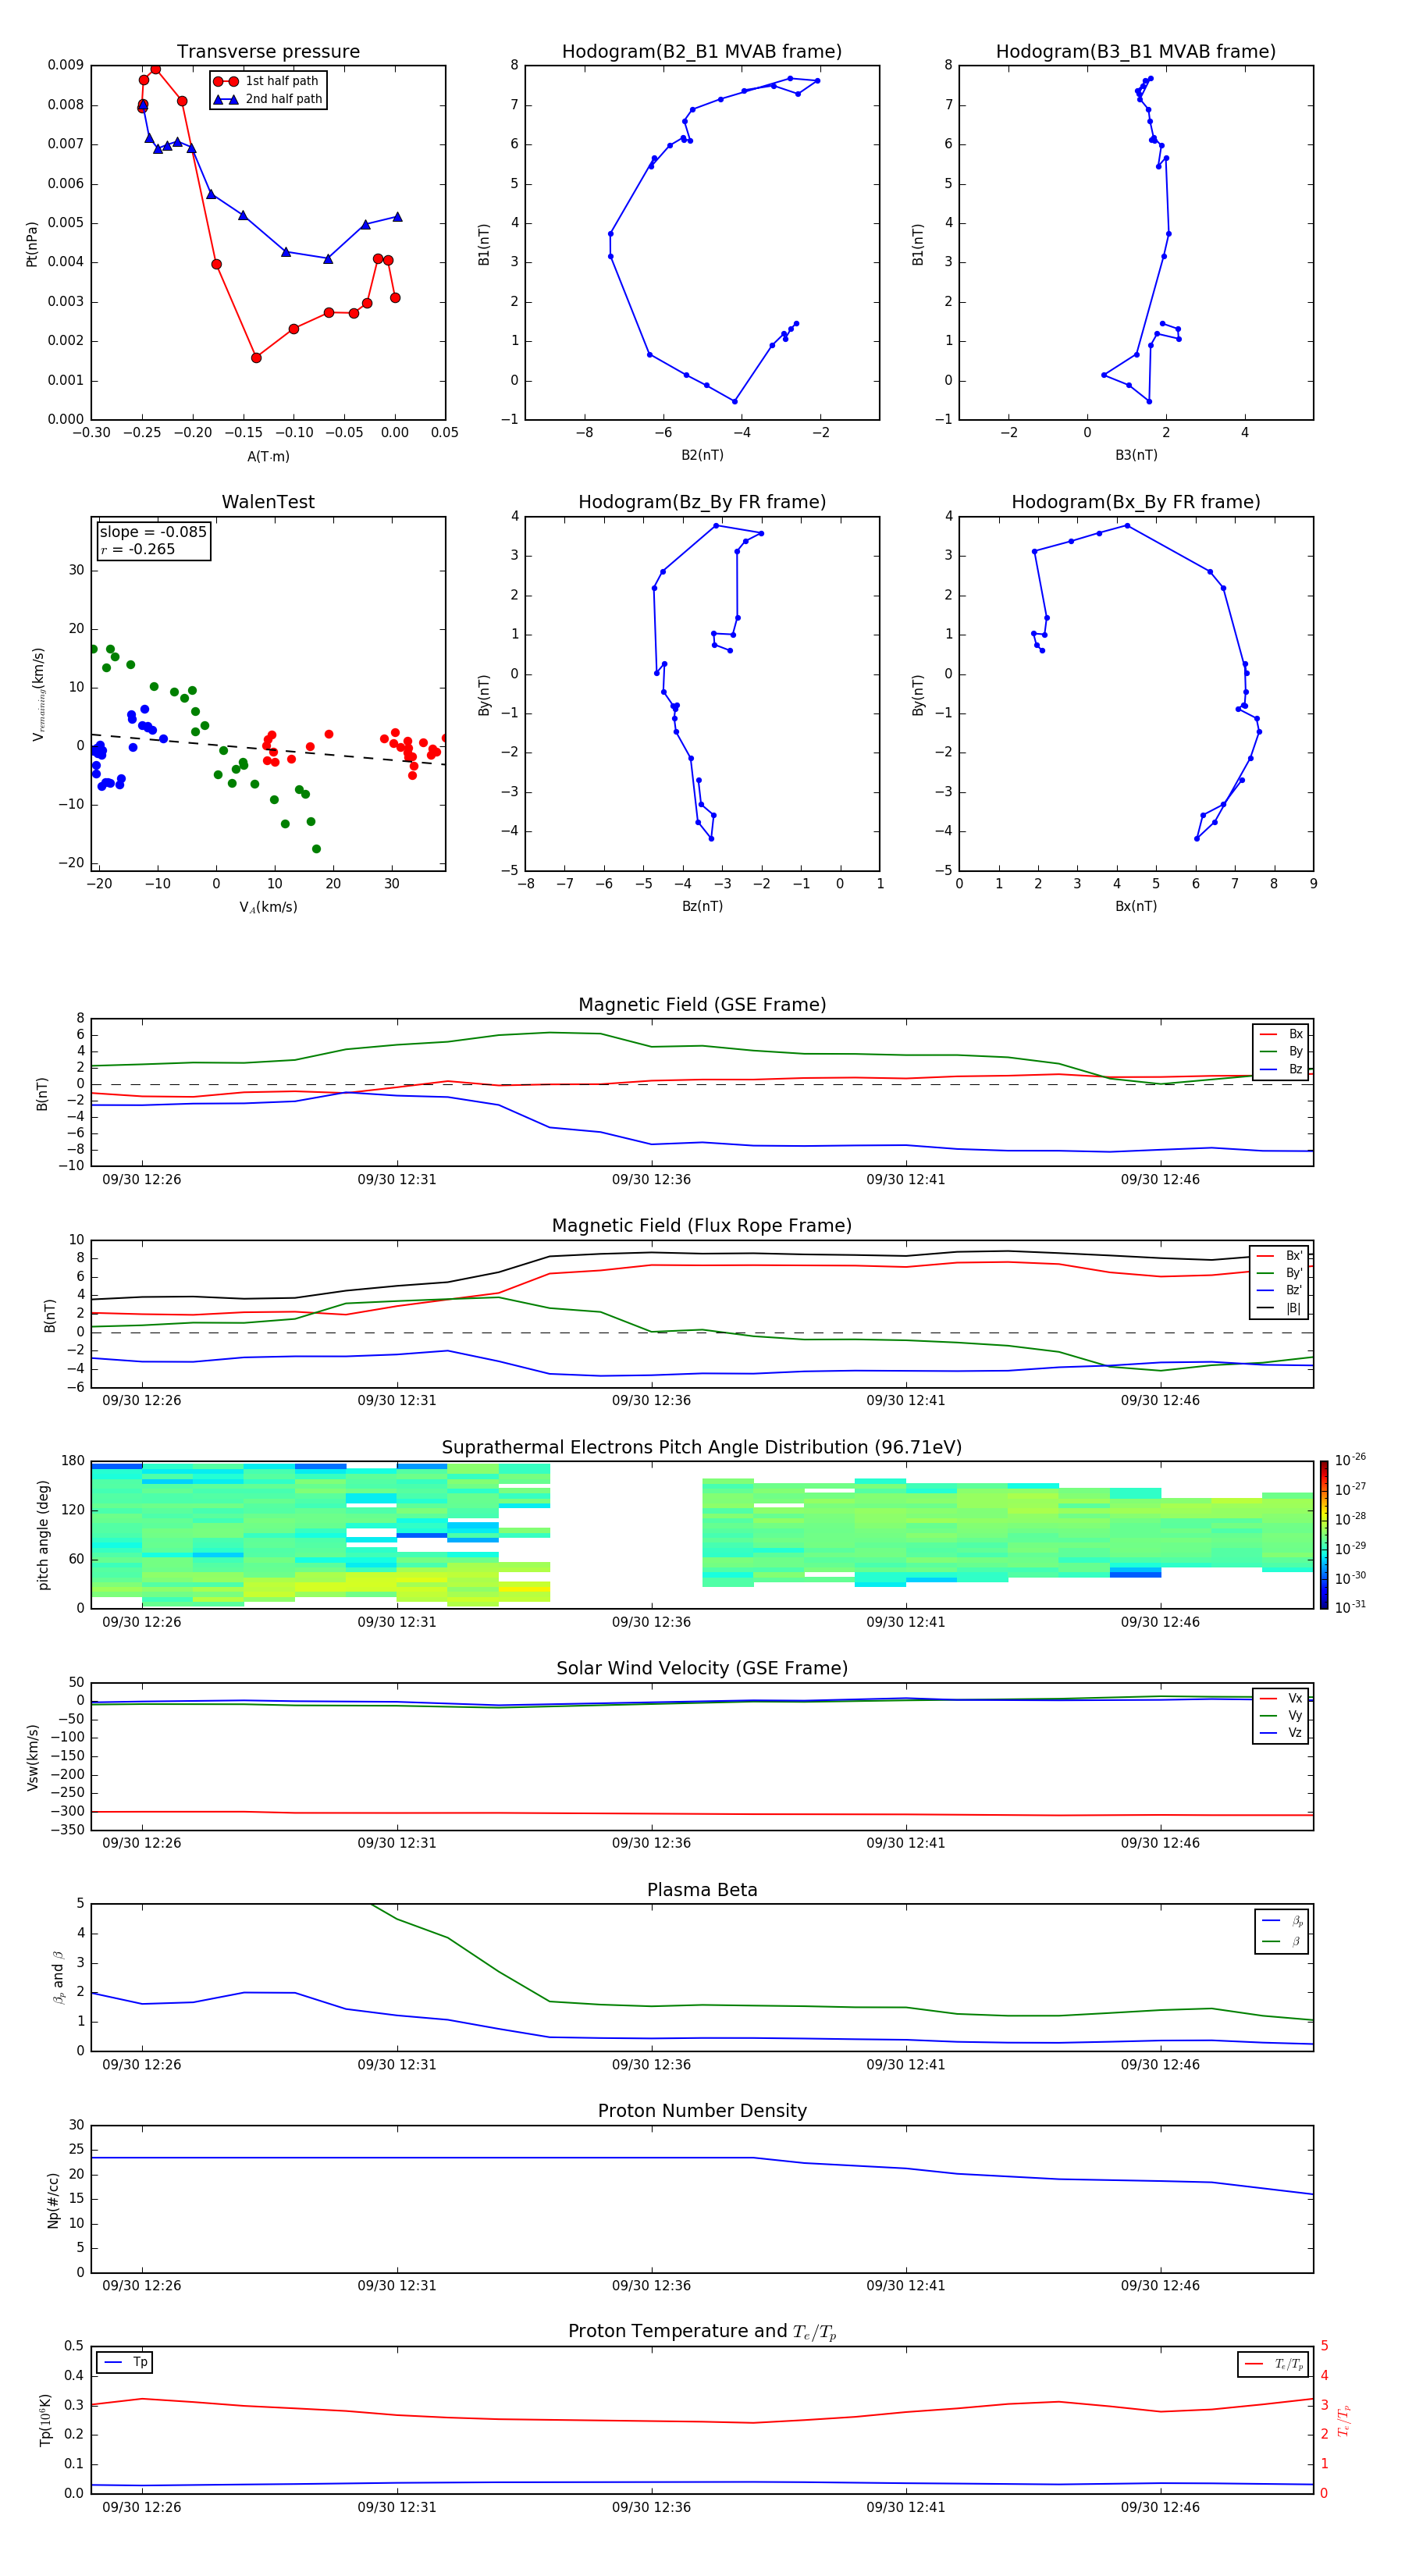
Task: Click the 'Tp(10^6K)' y-axis label
Action: (45, 2420)
